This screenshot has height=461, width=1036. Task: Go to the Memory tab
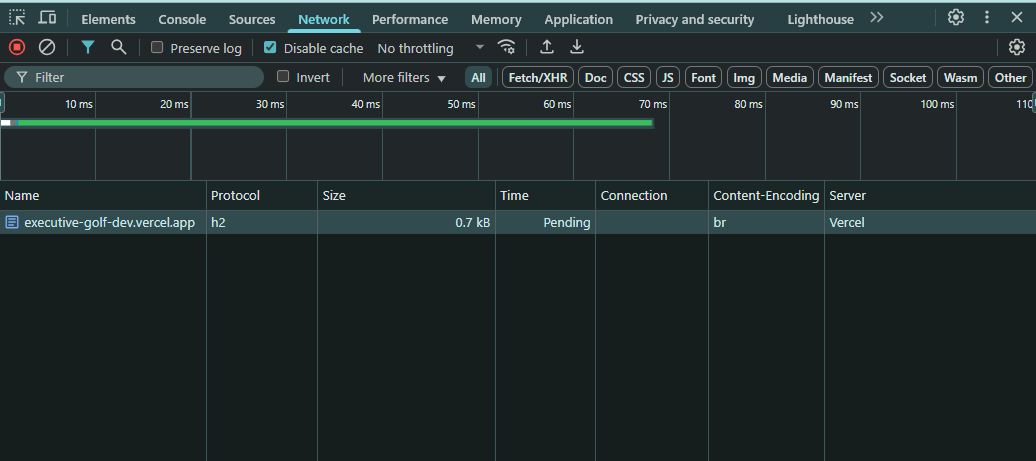click(496, 20)
